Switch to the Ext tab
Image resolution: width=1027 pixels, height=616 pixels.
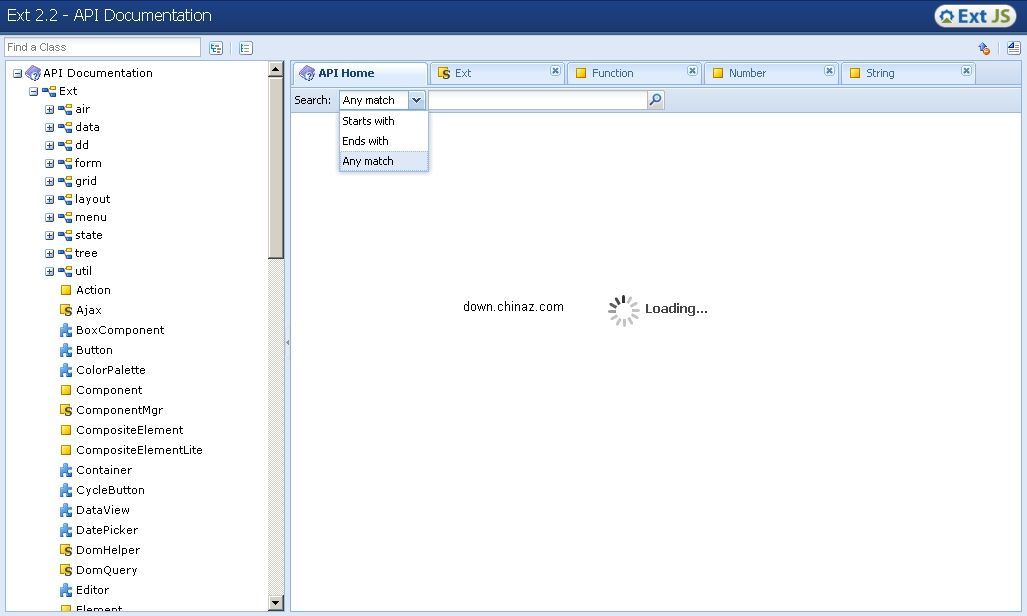[x=463, y=73]
